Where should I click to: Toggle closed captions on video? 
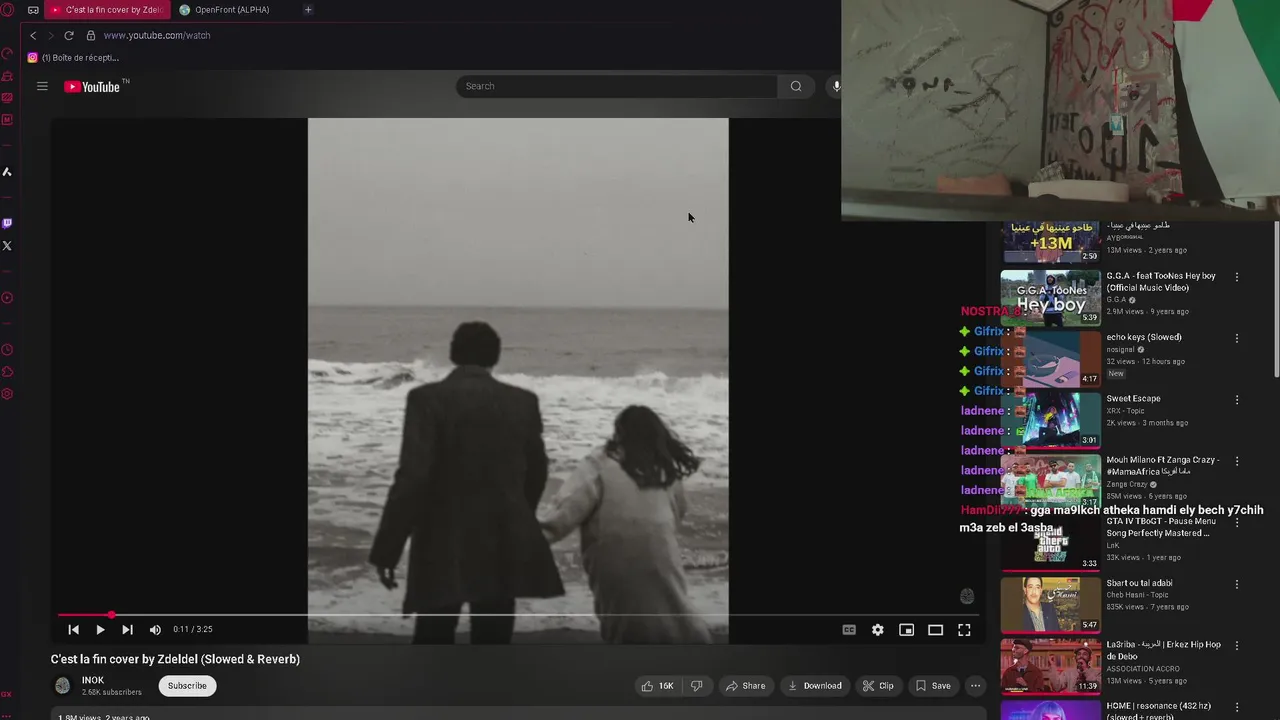[849, 630]
